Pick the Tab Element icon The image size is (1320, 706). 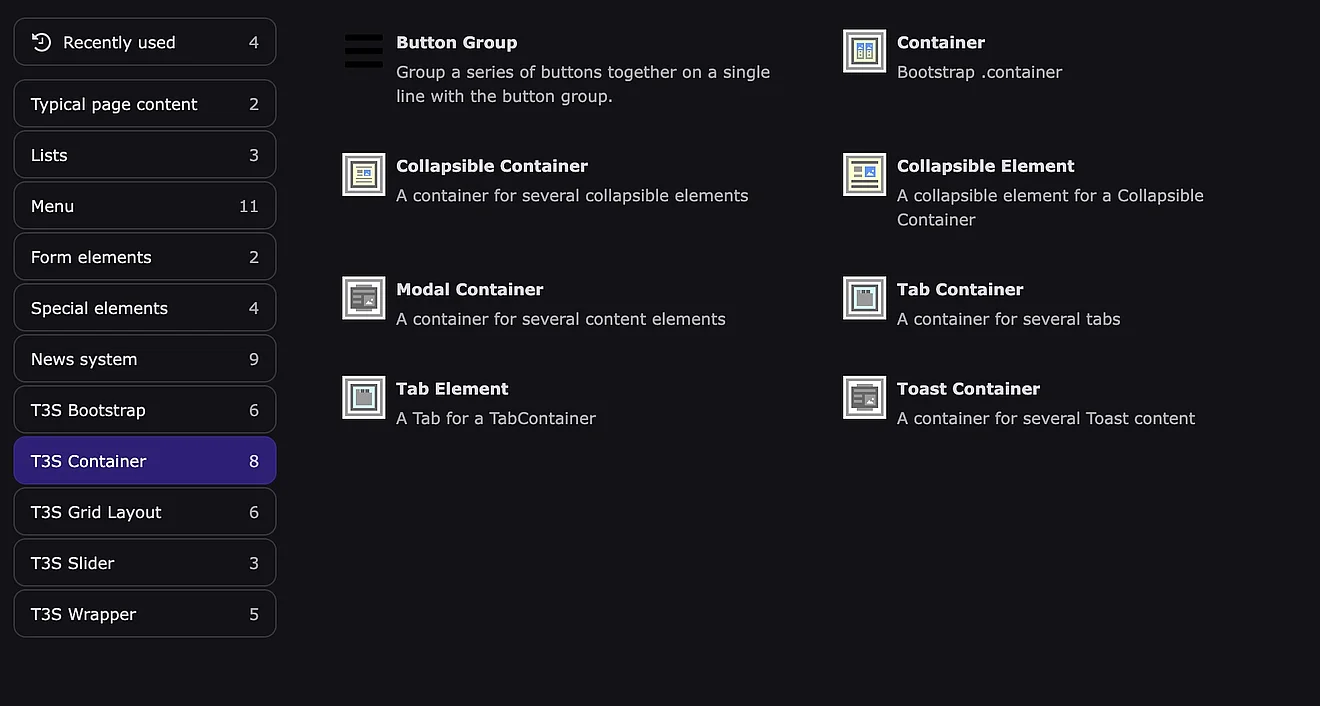(364, 397)
